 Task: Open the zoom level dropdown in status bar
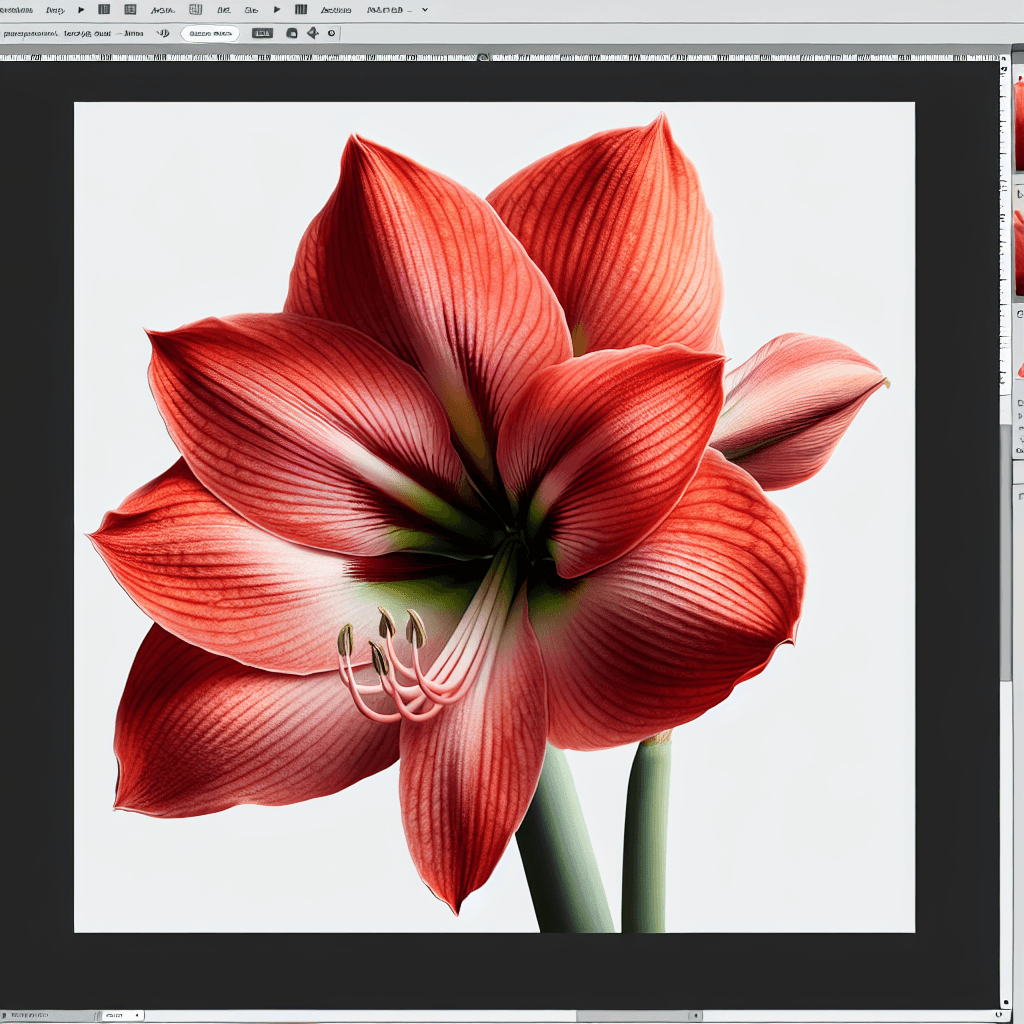pos(121,1016)
